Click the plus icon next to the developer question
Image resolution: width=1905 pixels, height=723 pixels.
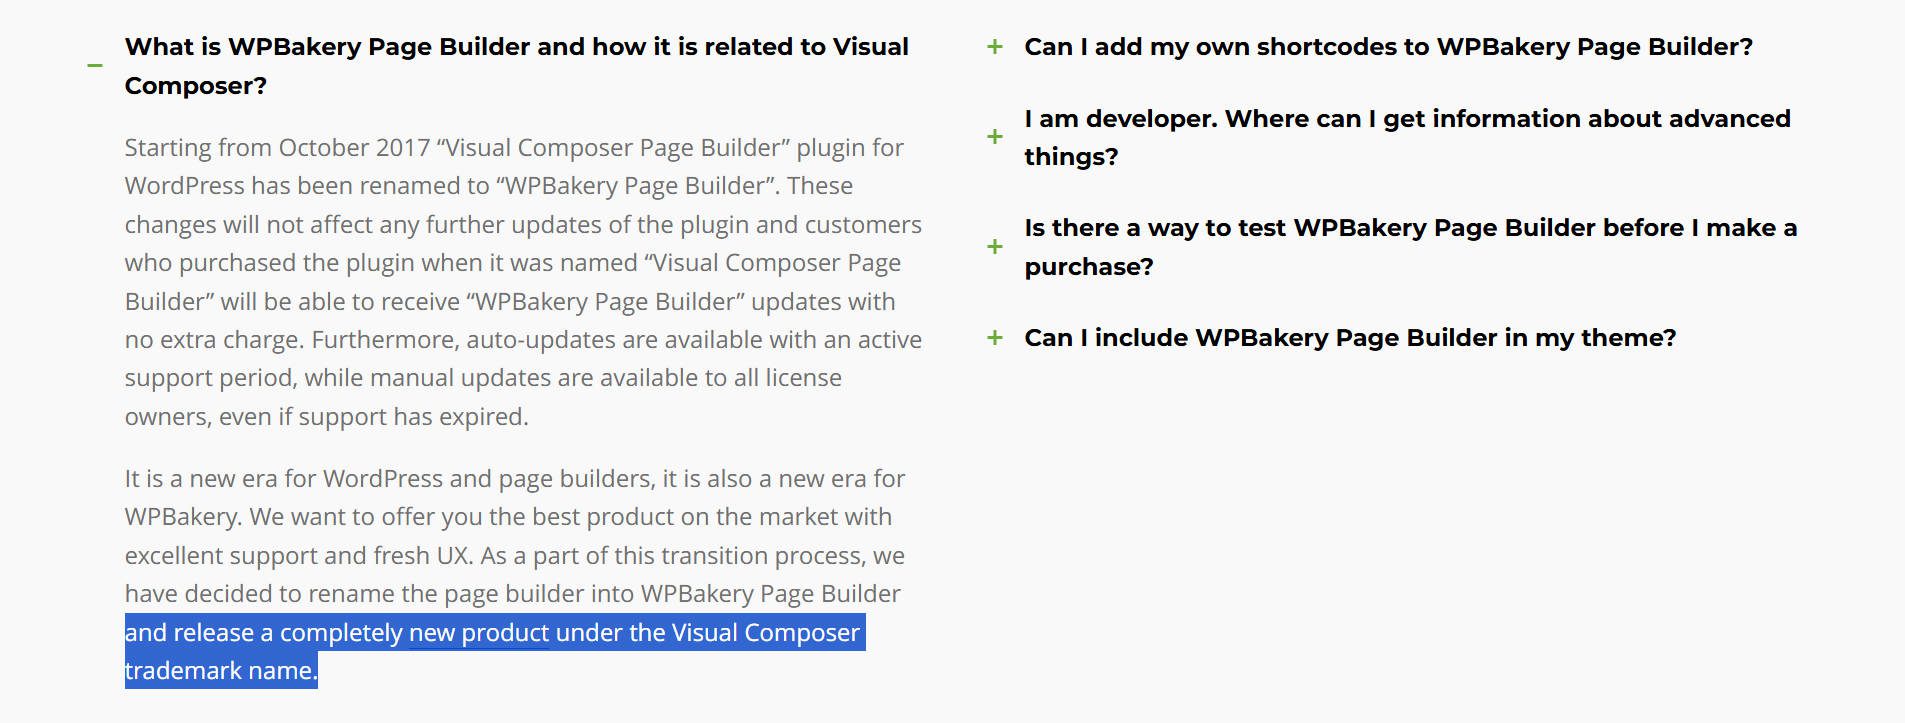tap(995, 138)
